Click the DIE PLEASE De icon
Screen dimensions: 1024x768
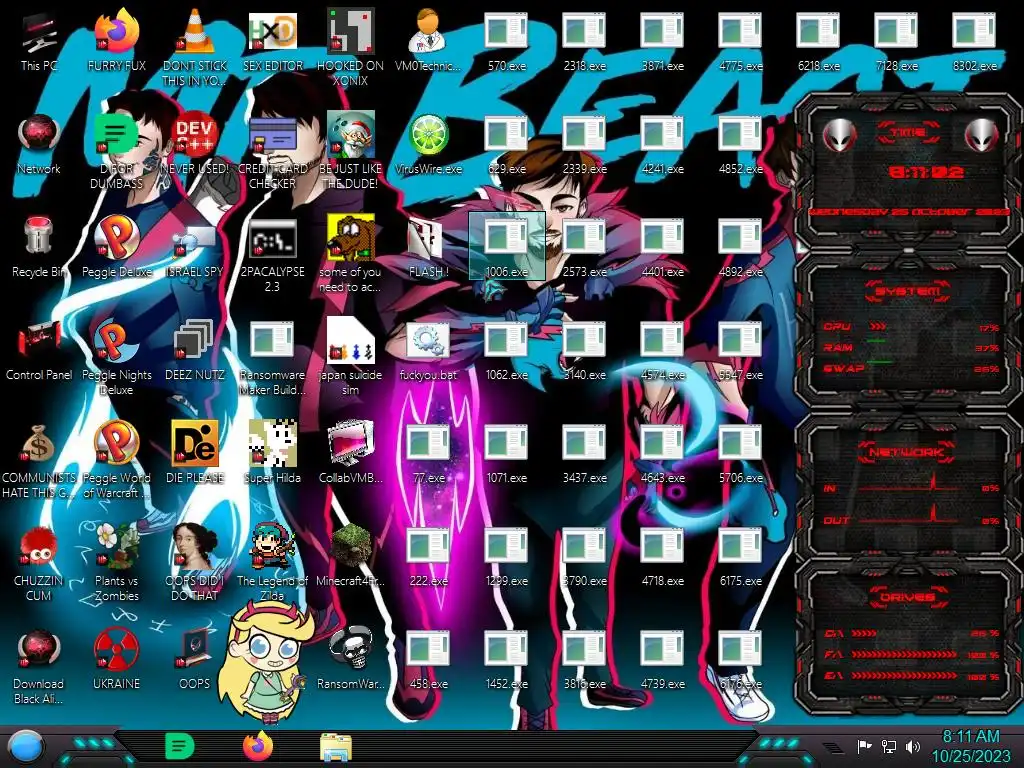[x=195, y=454]
